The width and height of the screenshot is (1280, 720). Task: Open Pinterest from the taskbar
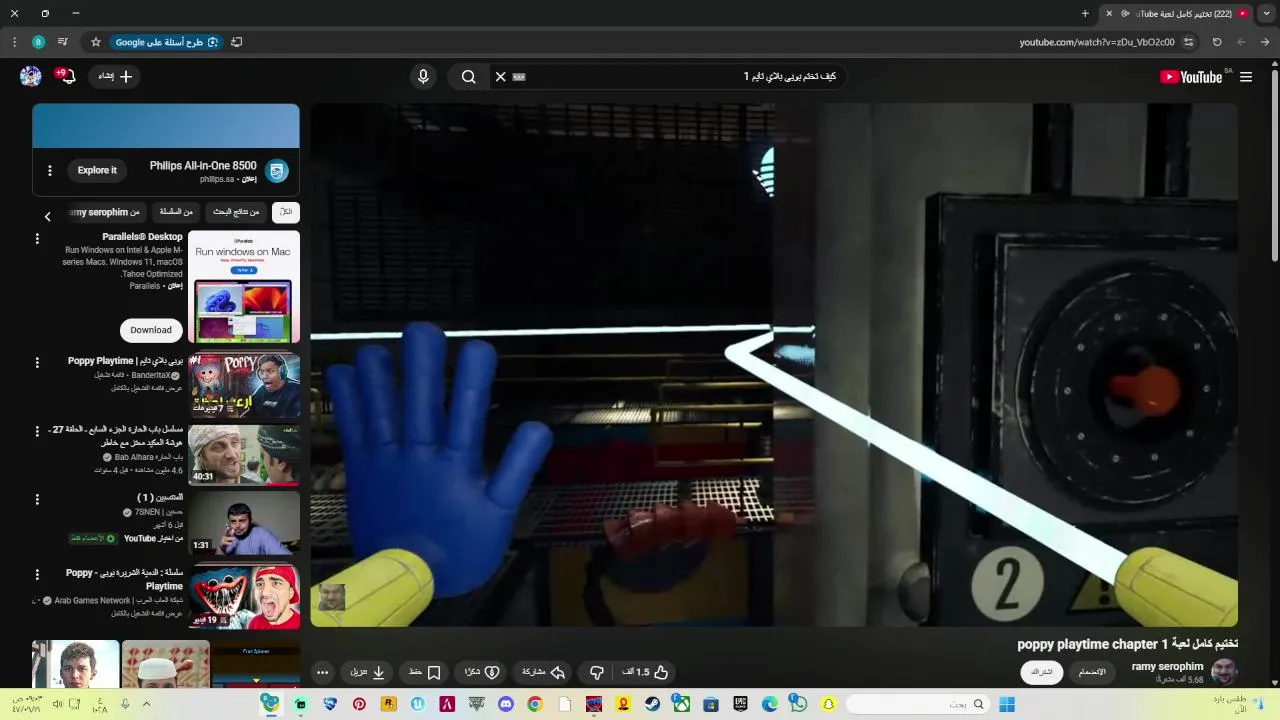[x=359, y=704]
